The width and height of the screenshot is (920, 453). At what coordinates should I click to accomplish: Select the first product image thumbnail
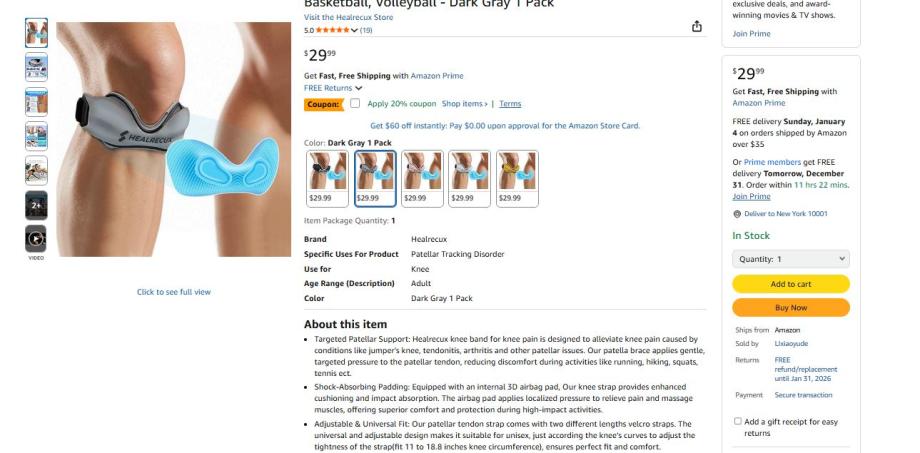36,33
